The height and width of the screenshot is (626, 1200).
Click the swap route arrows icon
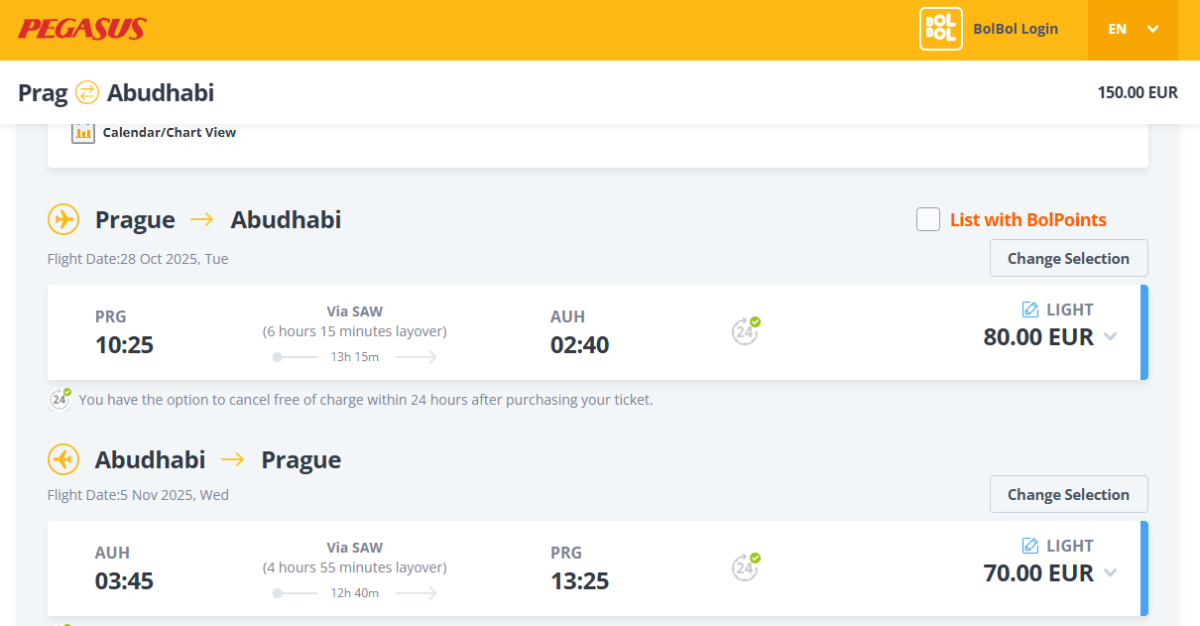(88, 93)
